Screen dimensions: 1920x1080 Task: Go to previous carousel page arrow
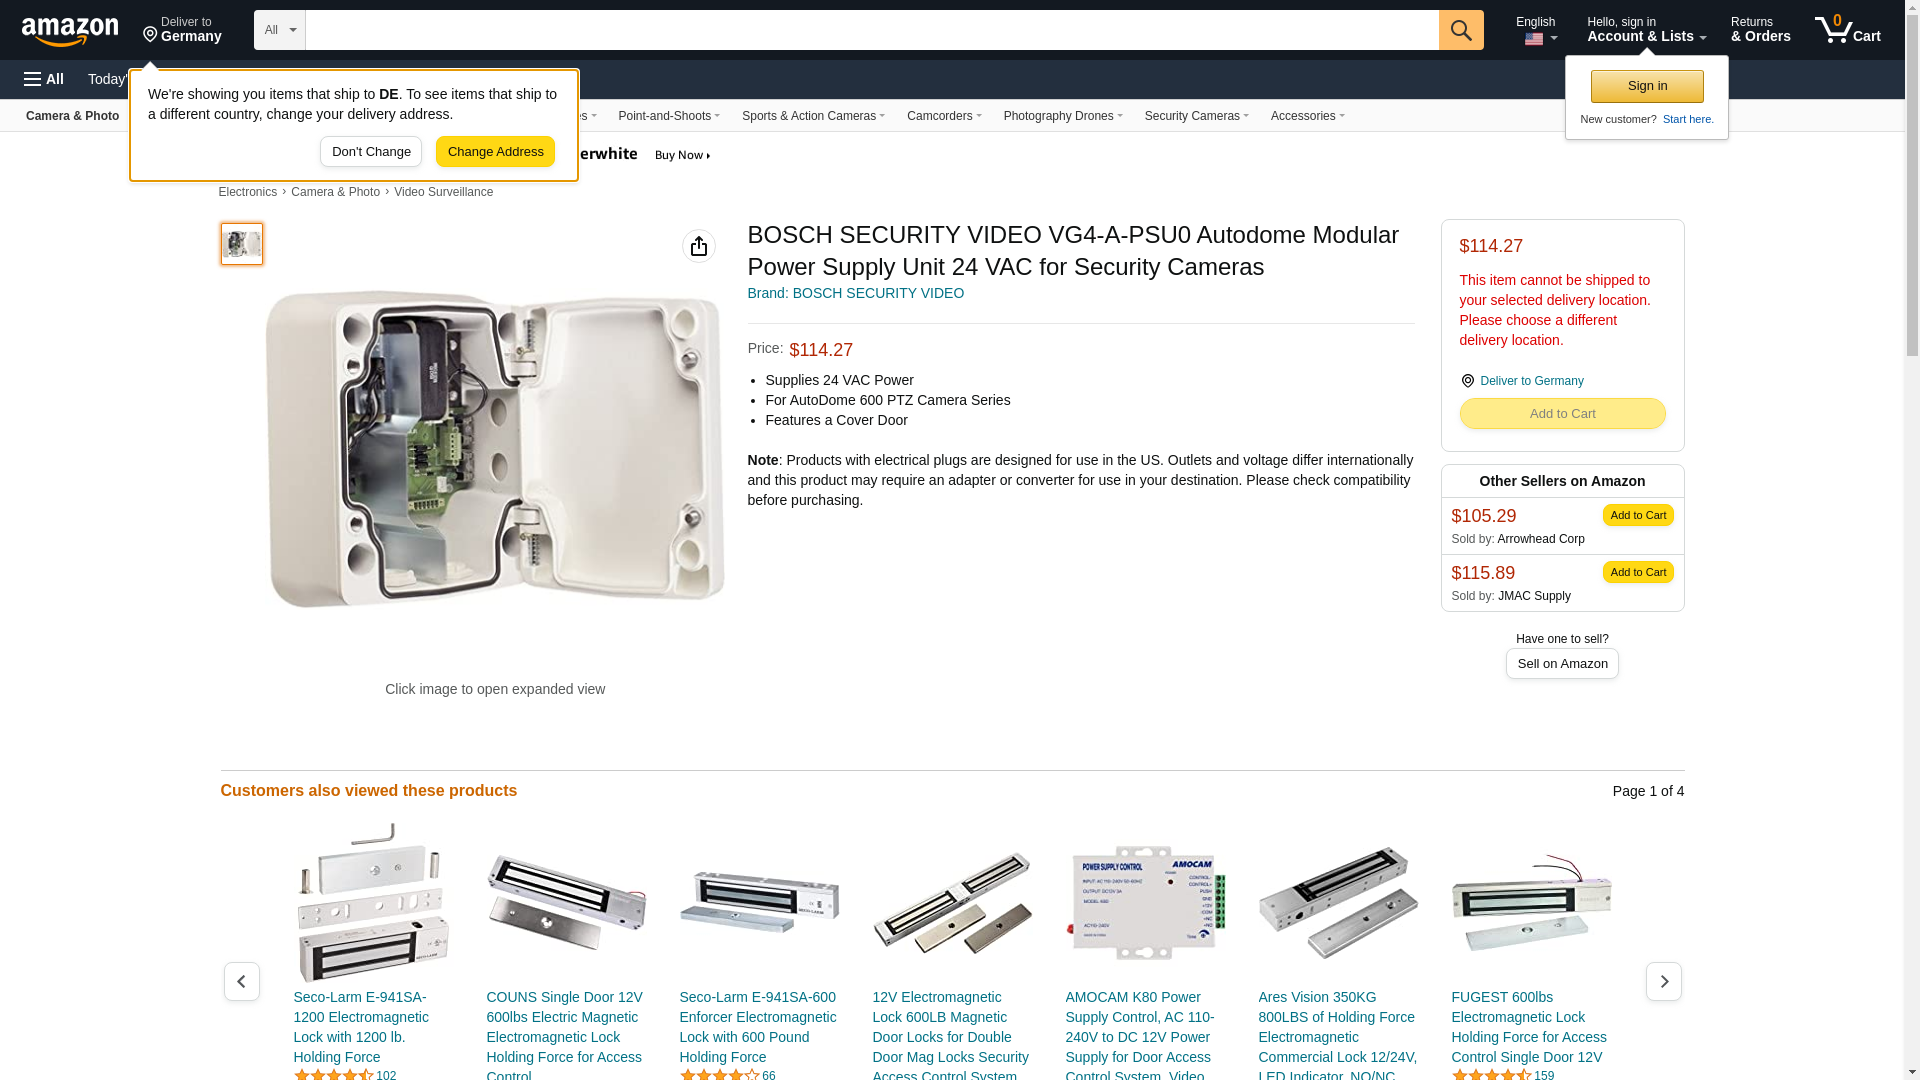pos(241,981)
